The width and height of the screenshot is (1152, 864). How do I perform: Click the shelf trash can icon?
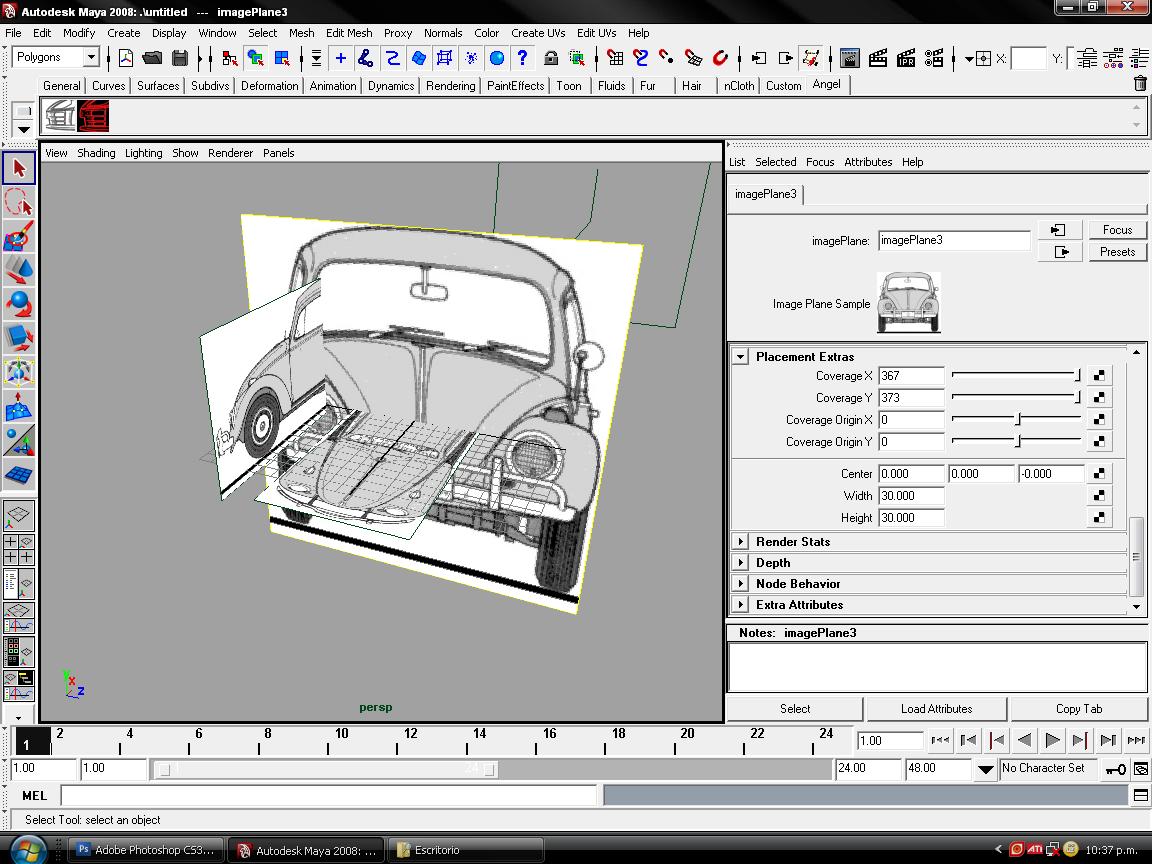[x=1140, y=84]
